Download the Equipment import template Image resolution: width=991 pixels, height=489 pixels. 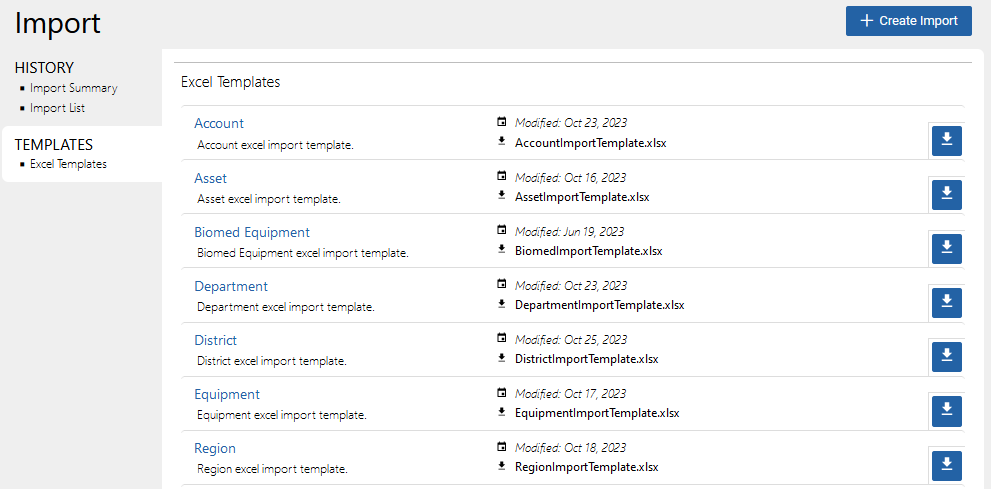[946, 411]
